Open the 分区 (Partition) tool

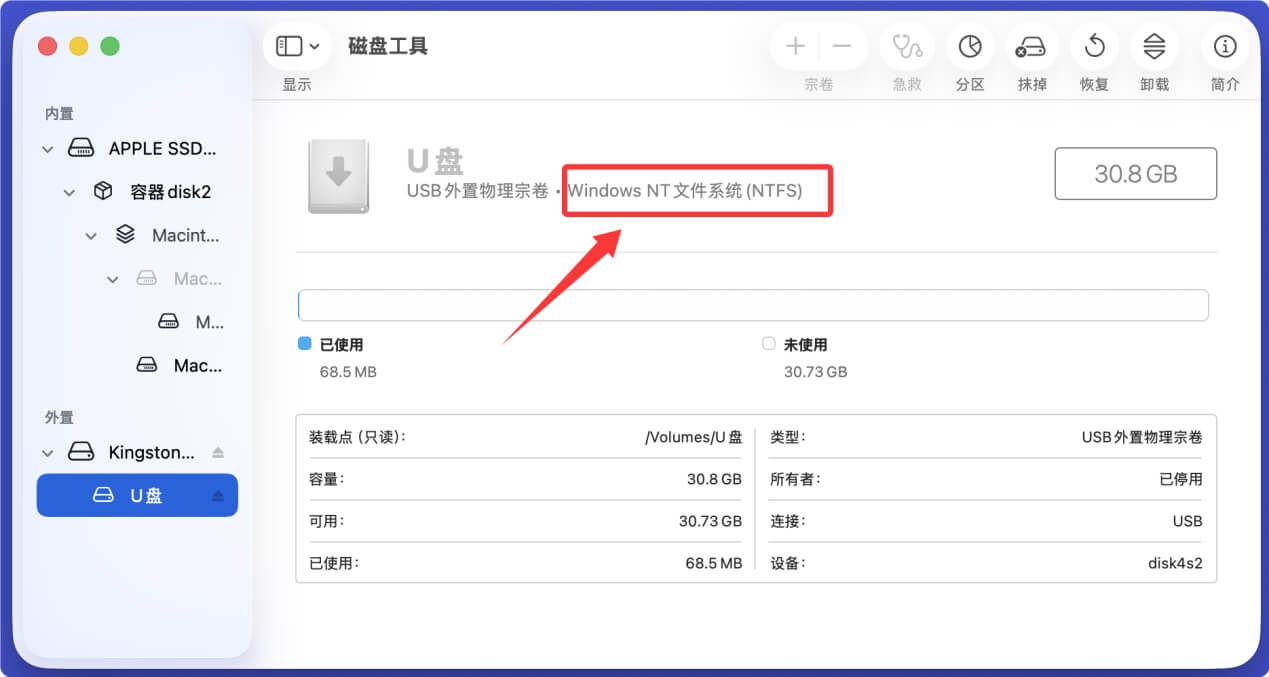[969, 46]
